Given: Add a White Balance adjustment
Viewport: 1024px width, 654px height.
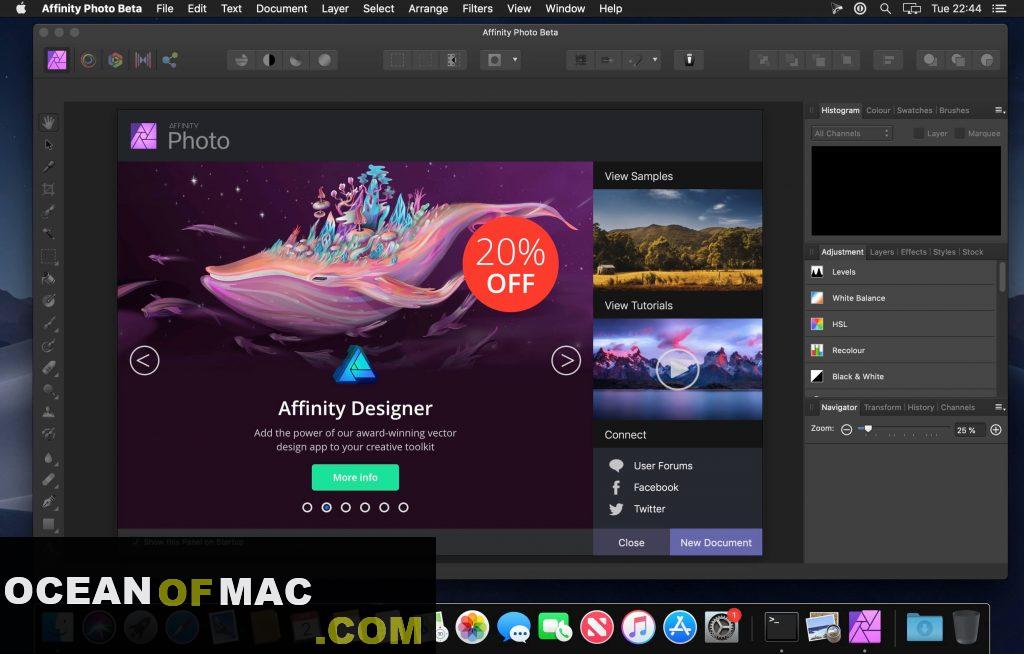Looking at the screenshot, I should coord(901,298).
